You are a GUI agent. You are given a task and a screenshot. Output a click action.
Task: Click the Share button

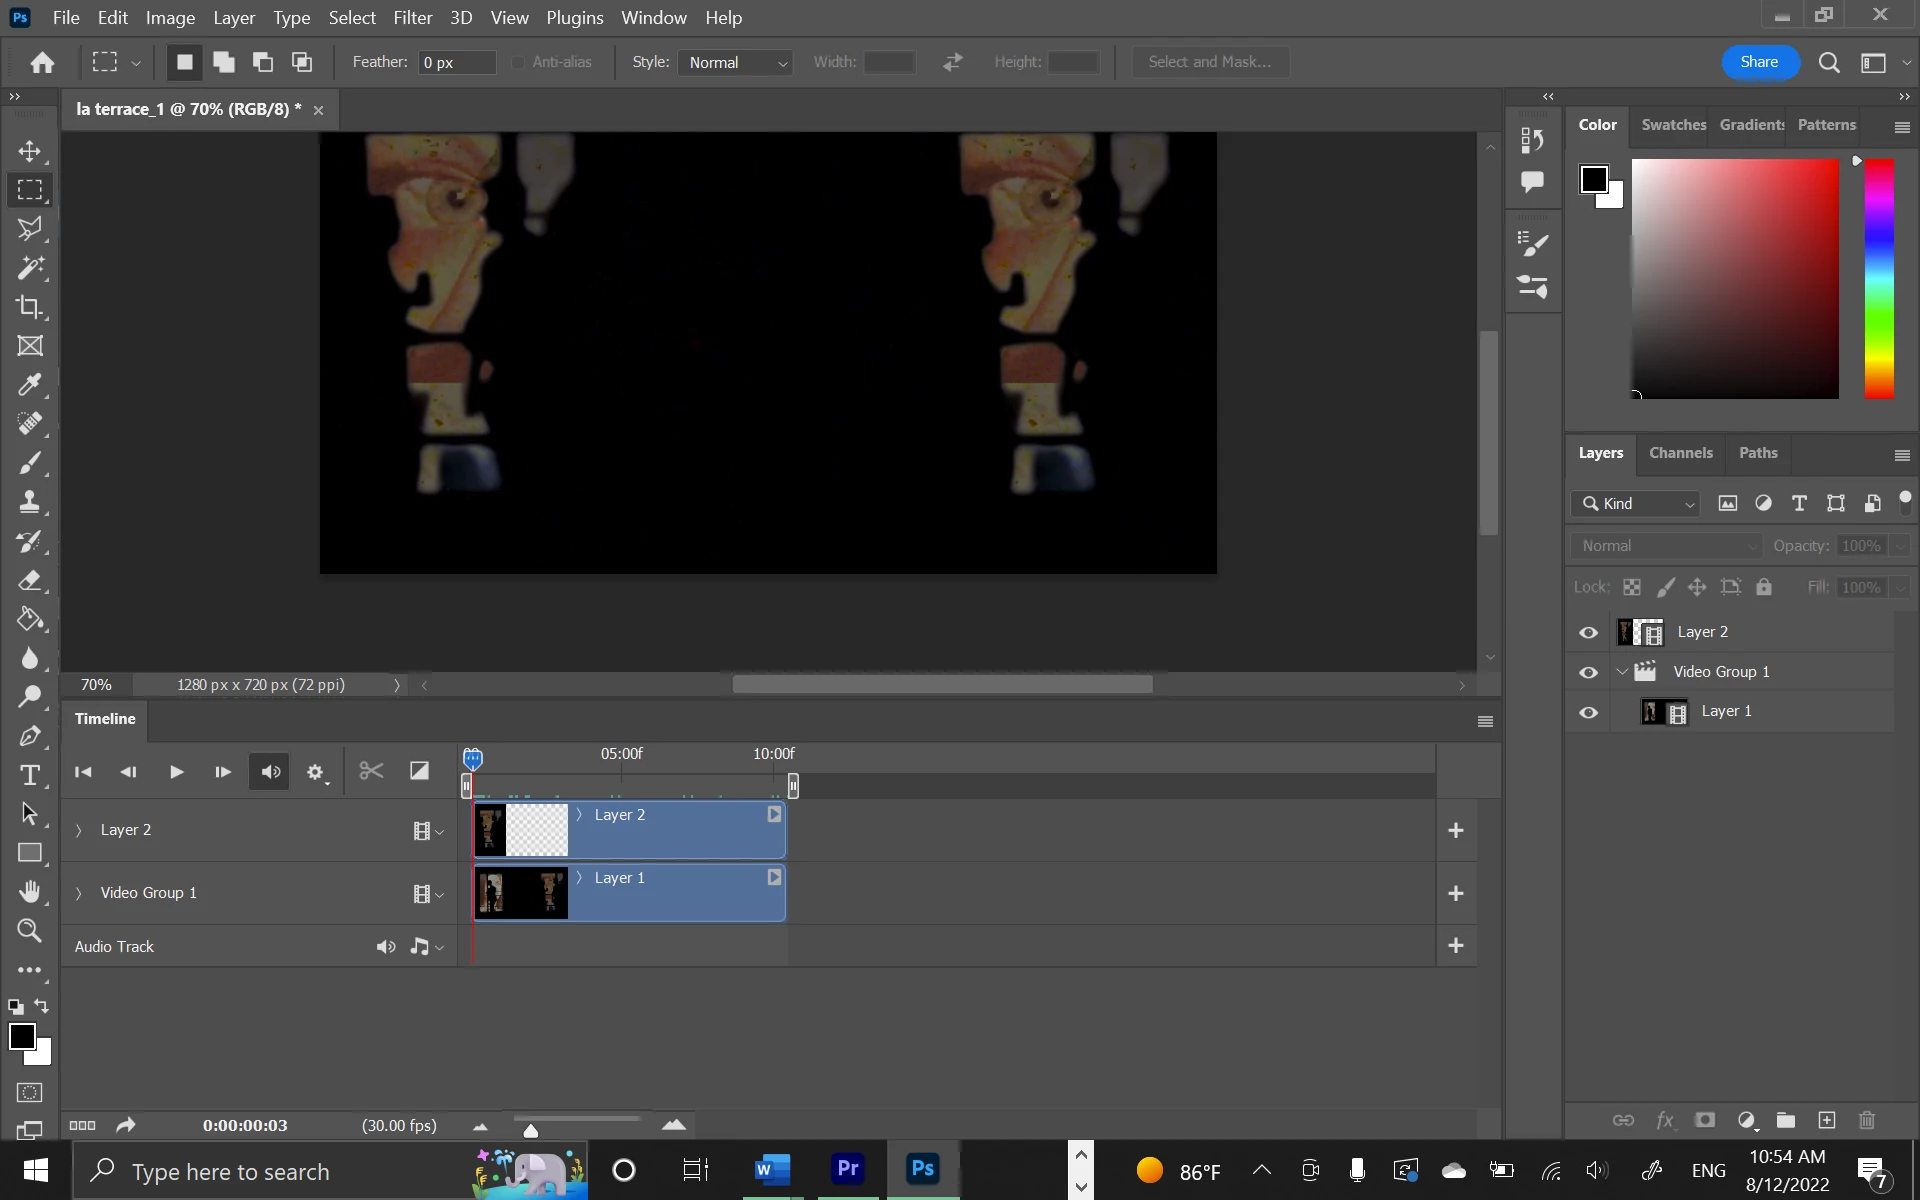point(1758,62)
